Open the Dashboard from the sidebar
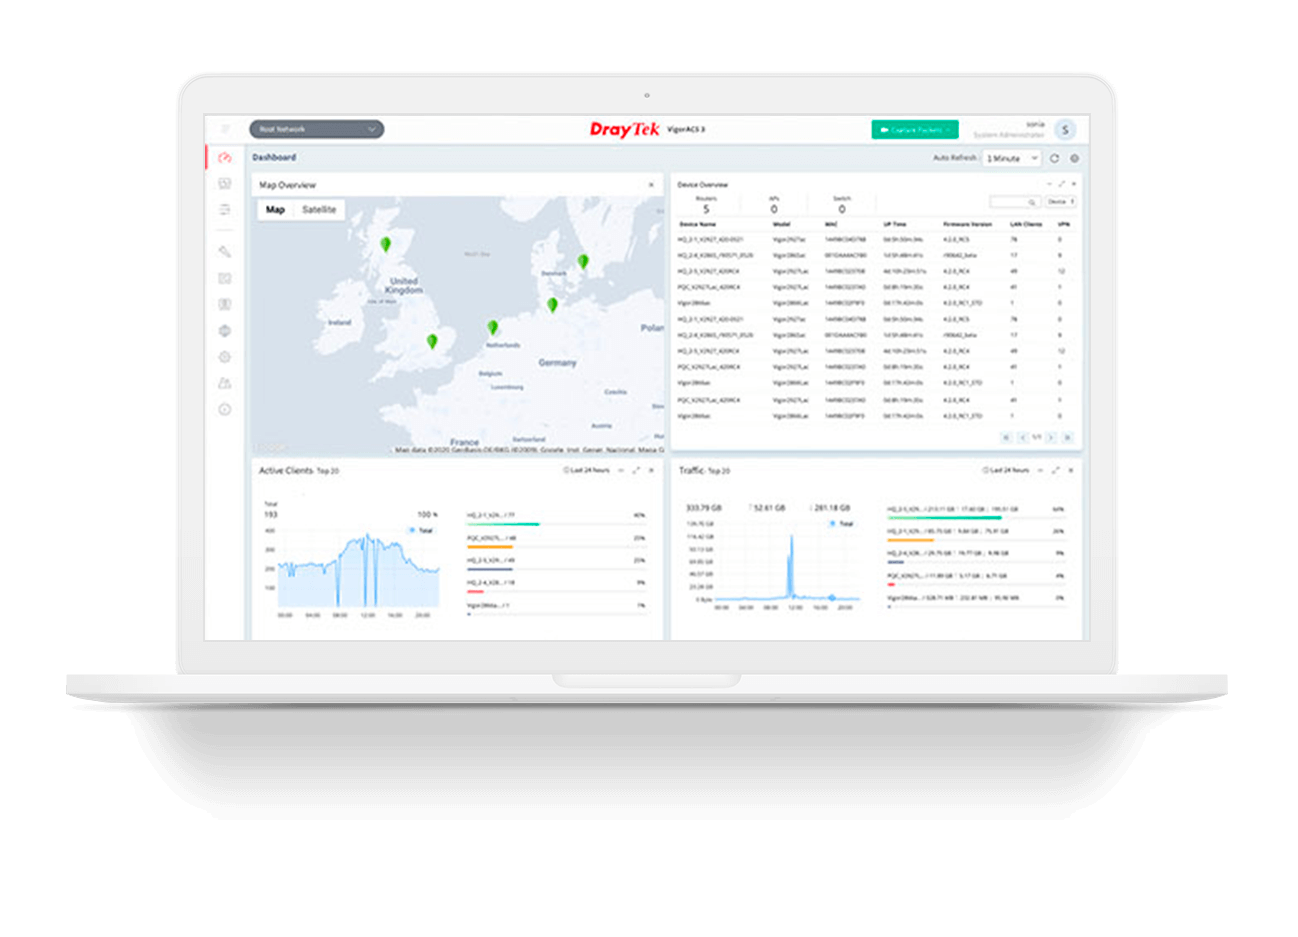This screenshot has height=937, width=1298. [225, 157]
